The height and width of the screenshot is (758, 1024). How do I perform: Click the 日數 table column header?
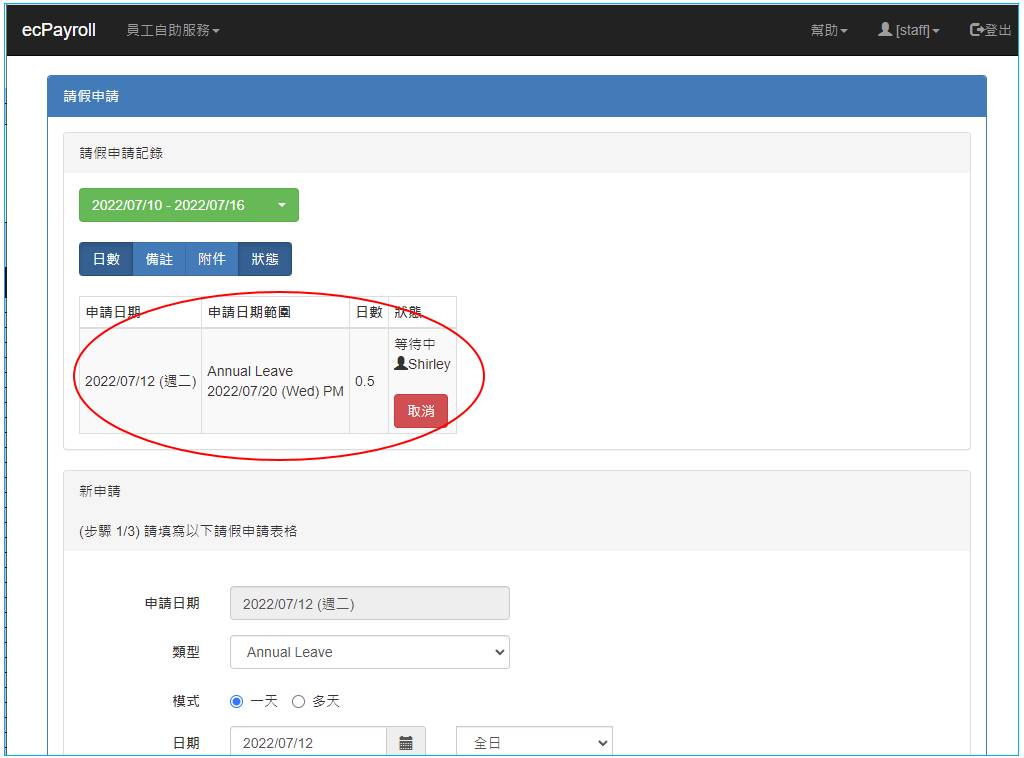pos(369,312)
